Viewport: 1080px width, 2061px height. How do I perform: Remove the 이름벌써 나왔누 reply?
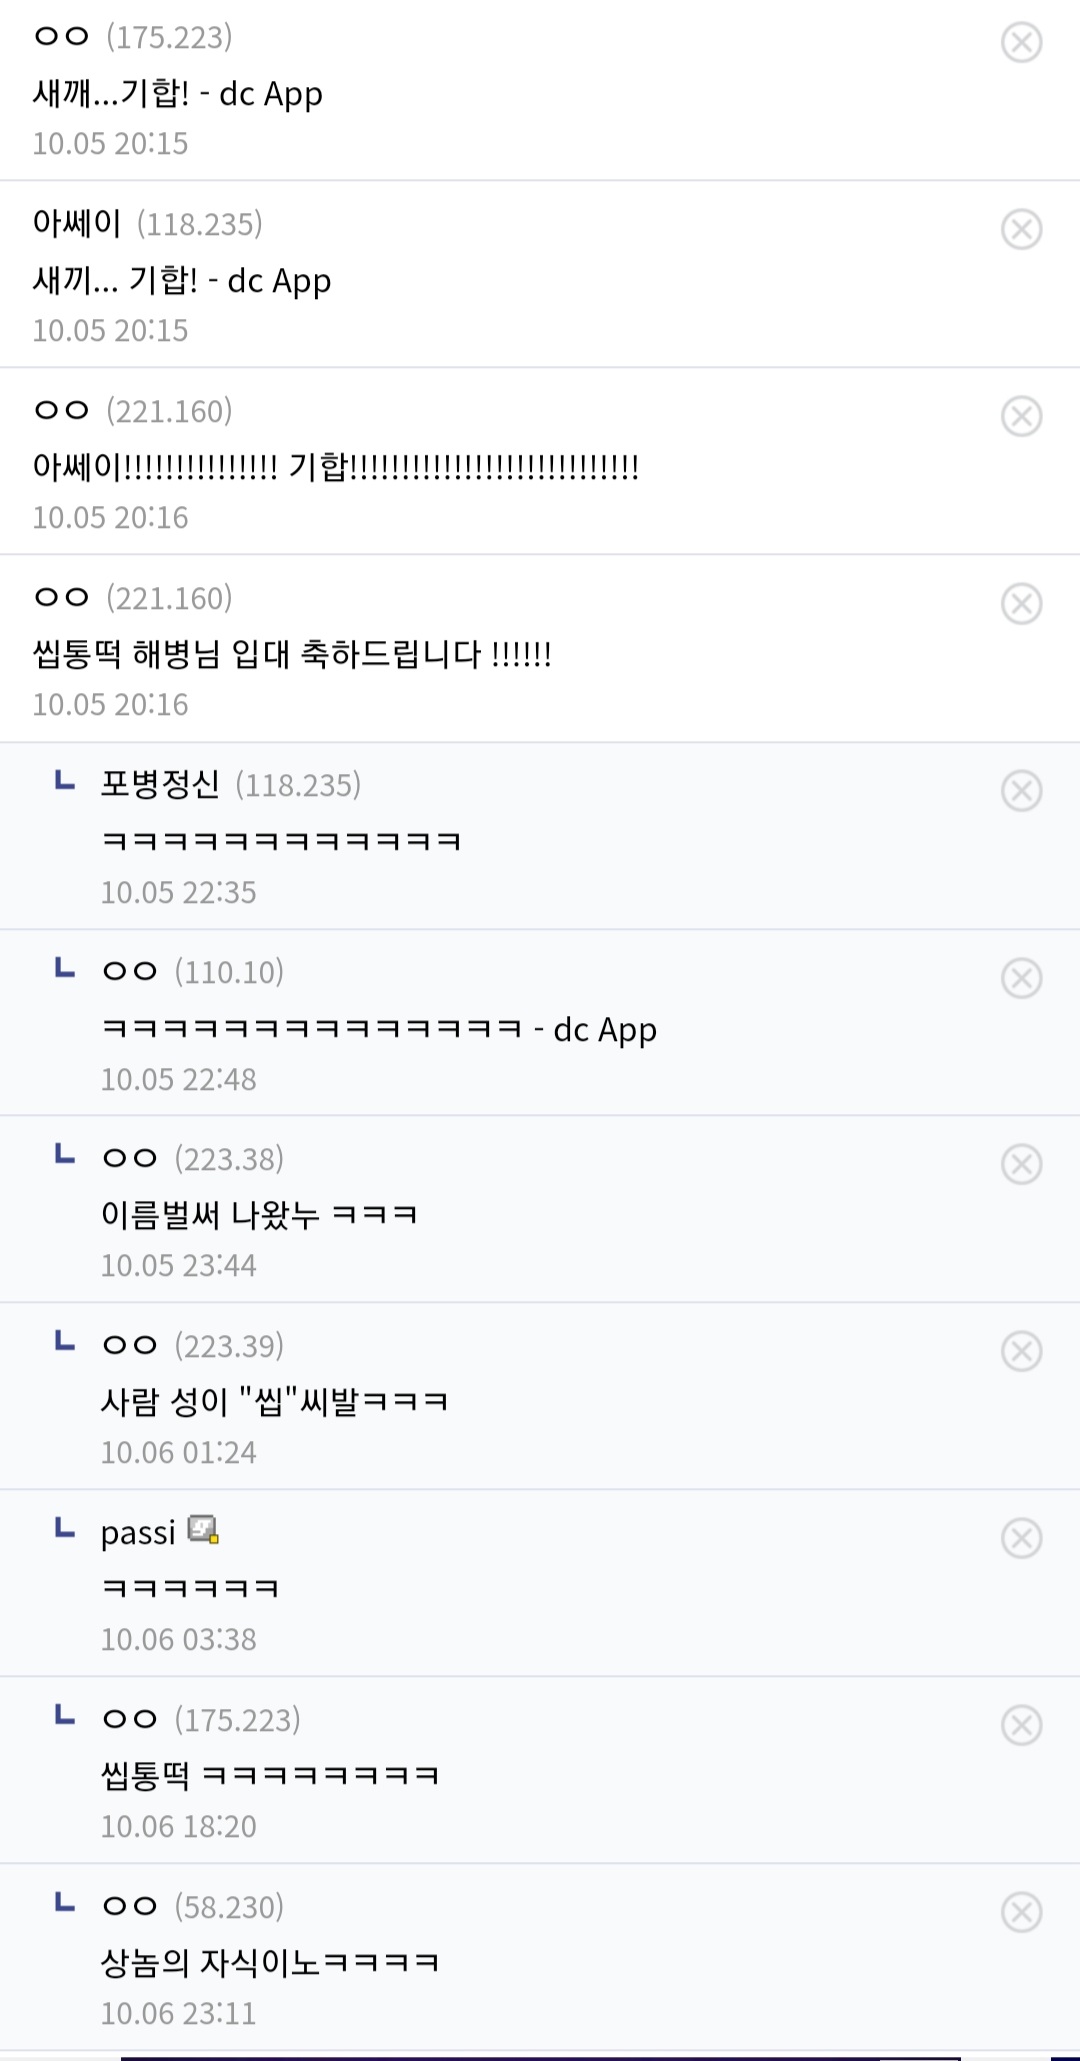coord(1021,1164)
